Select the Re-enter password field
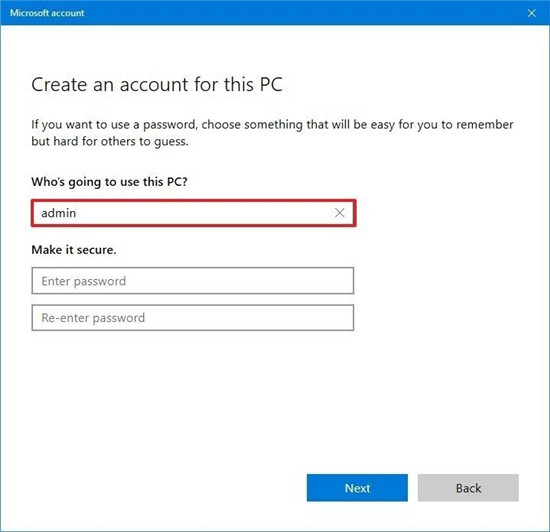 click(x=193, y=318)
